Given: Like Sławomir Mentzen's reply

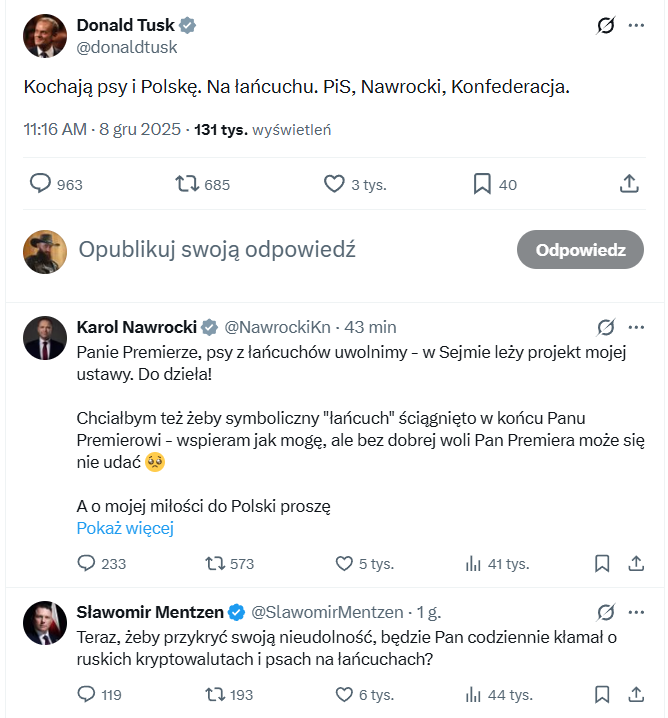Looking at the screenshot, I should click(344, 694).
